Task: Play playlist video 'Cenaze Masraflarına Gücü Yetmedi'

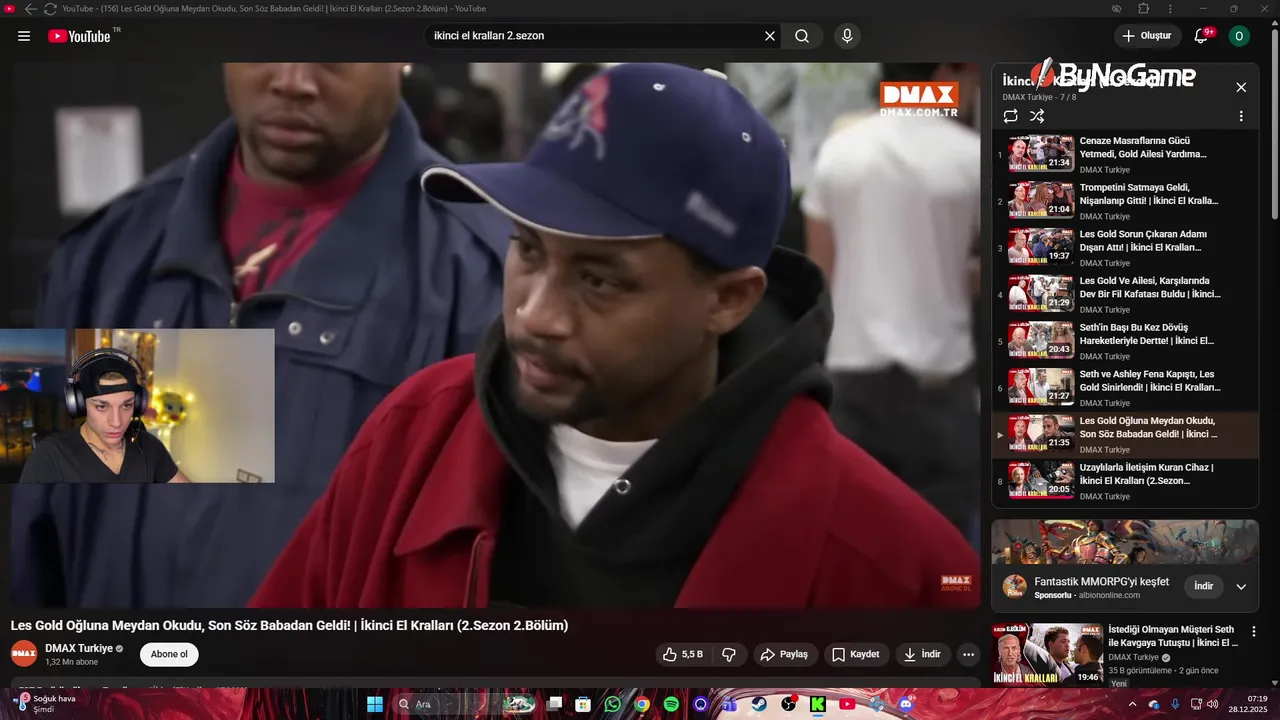Action: tap(1125, 155)
